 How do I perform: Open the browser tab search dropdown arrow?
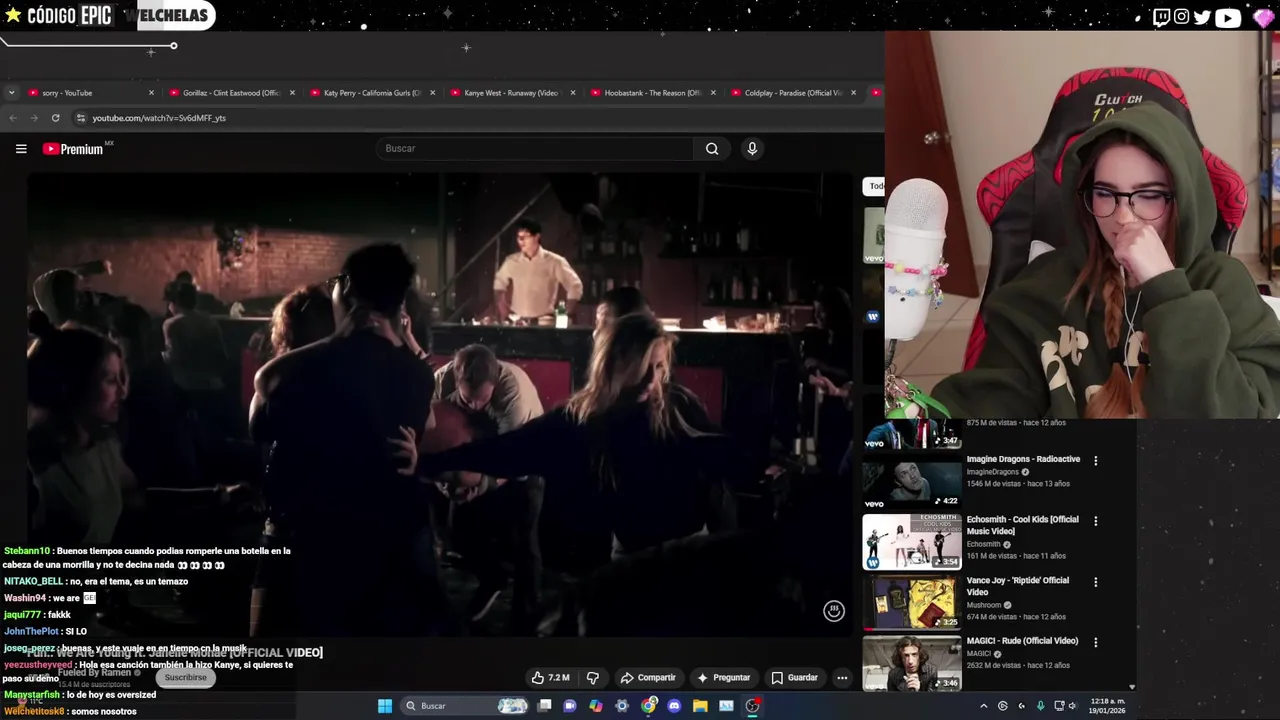point(11,93)
